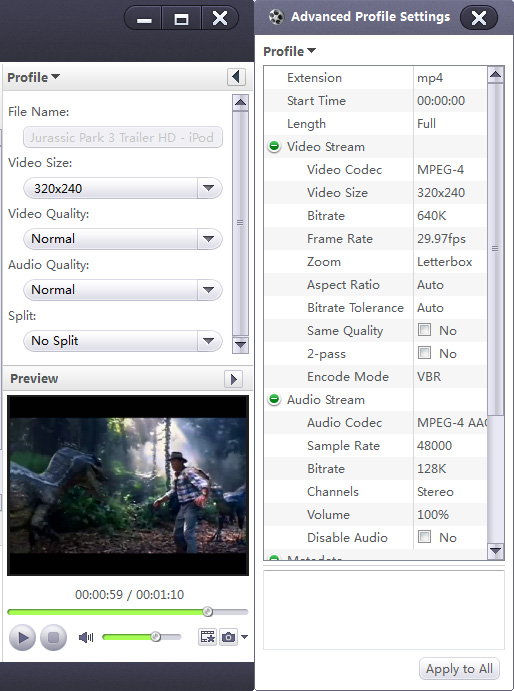The width and height of the screenshot is (514, 691).
Task: Click the preview video thumbnail
Action: (128, 485)
